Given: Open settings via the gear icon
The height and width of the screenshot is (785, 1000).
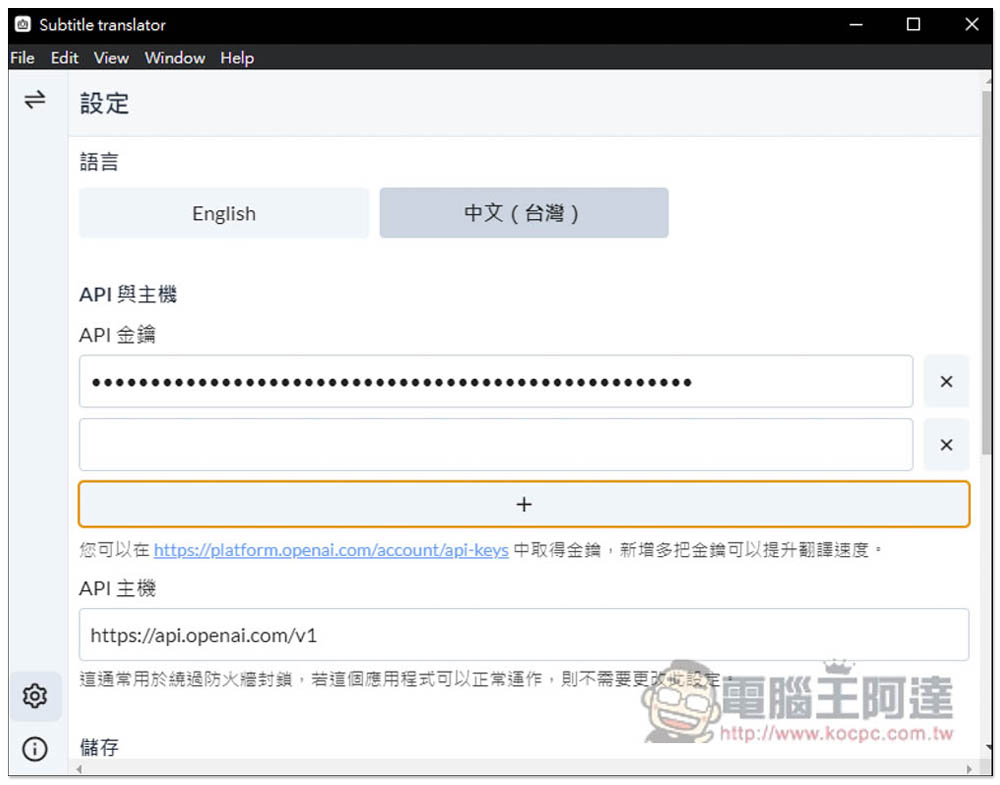Looking at the screenshot, I should pos(35,696).
